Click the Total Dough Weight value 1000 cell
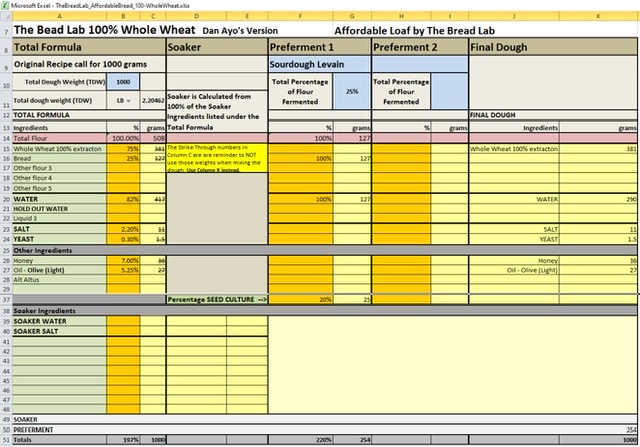This screenshot has height=447, width=640. pos(123,82)
